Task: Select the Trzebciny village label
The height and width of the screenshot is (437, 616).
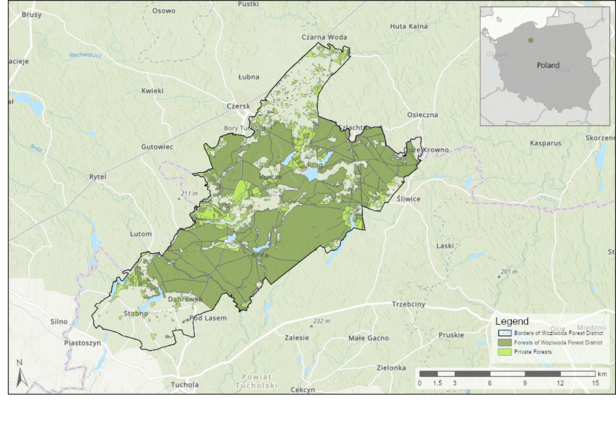Action: 408,304
